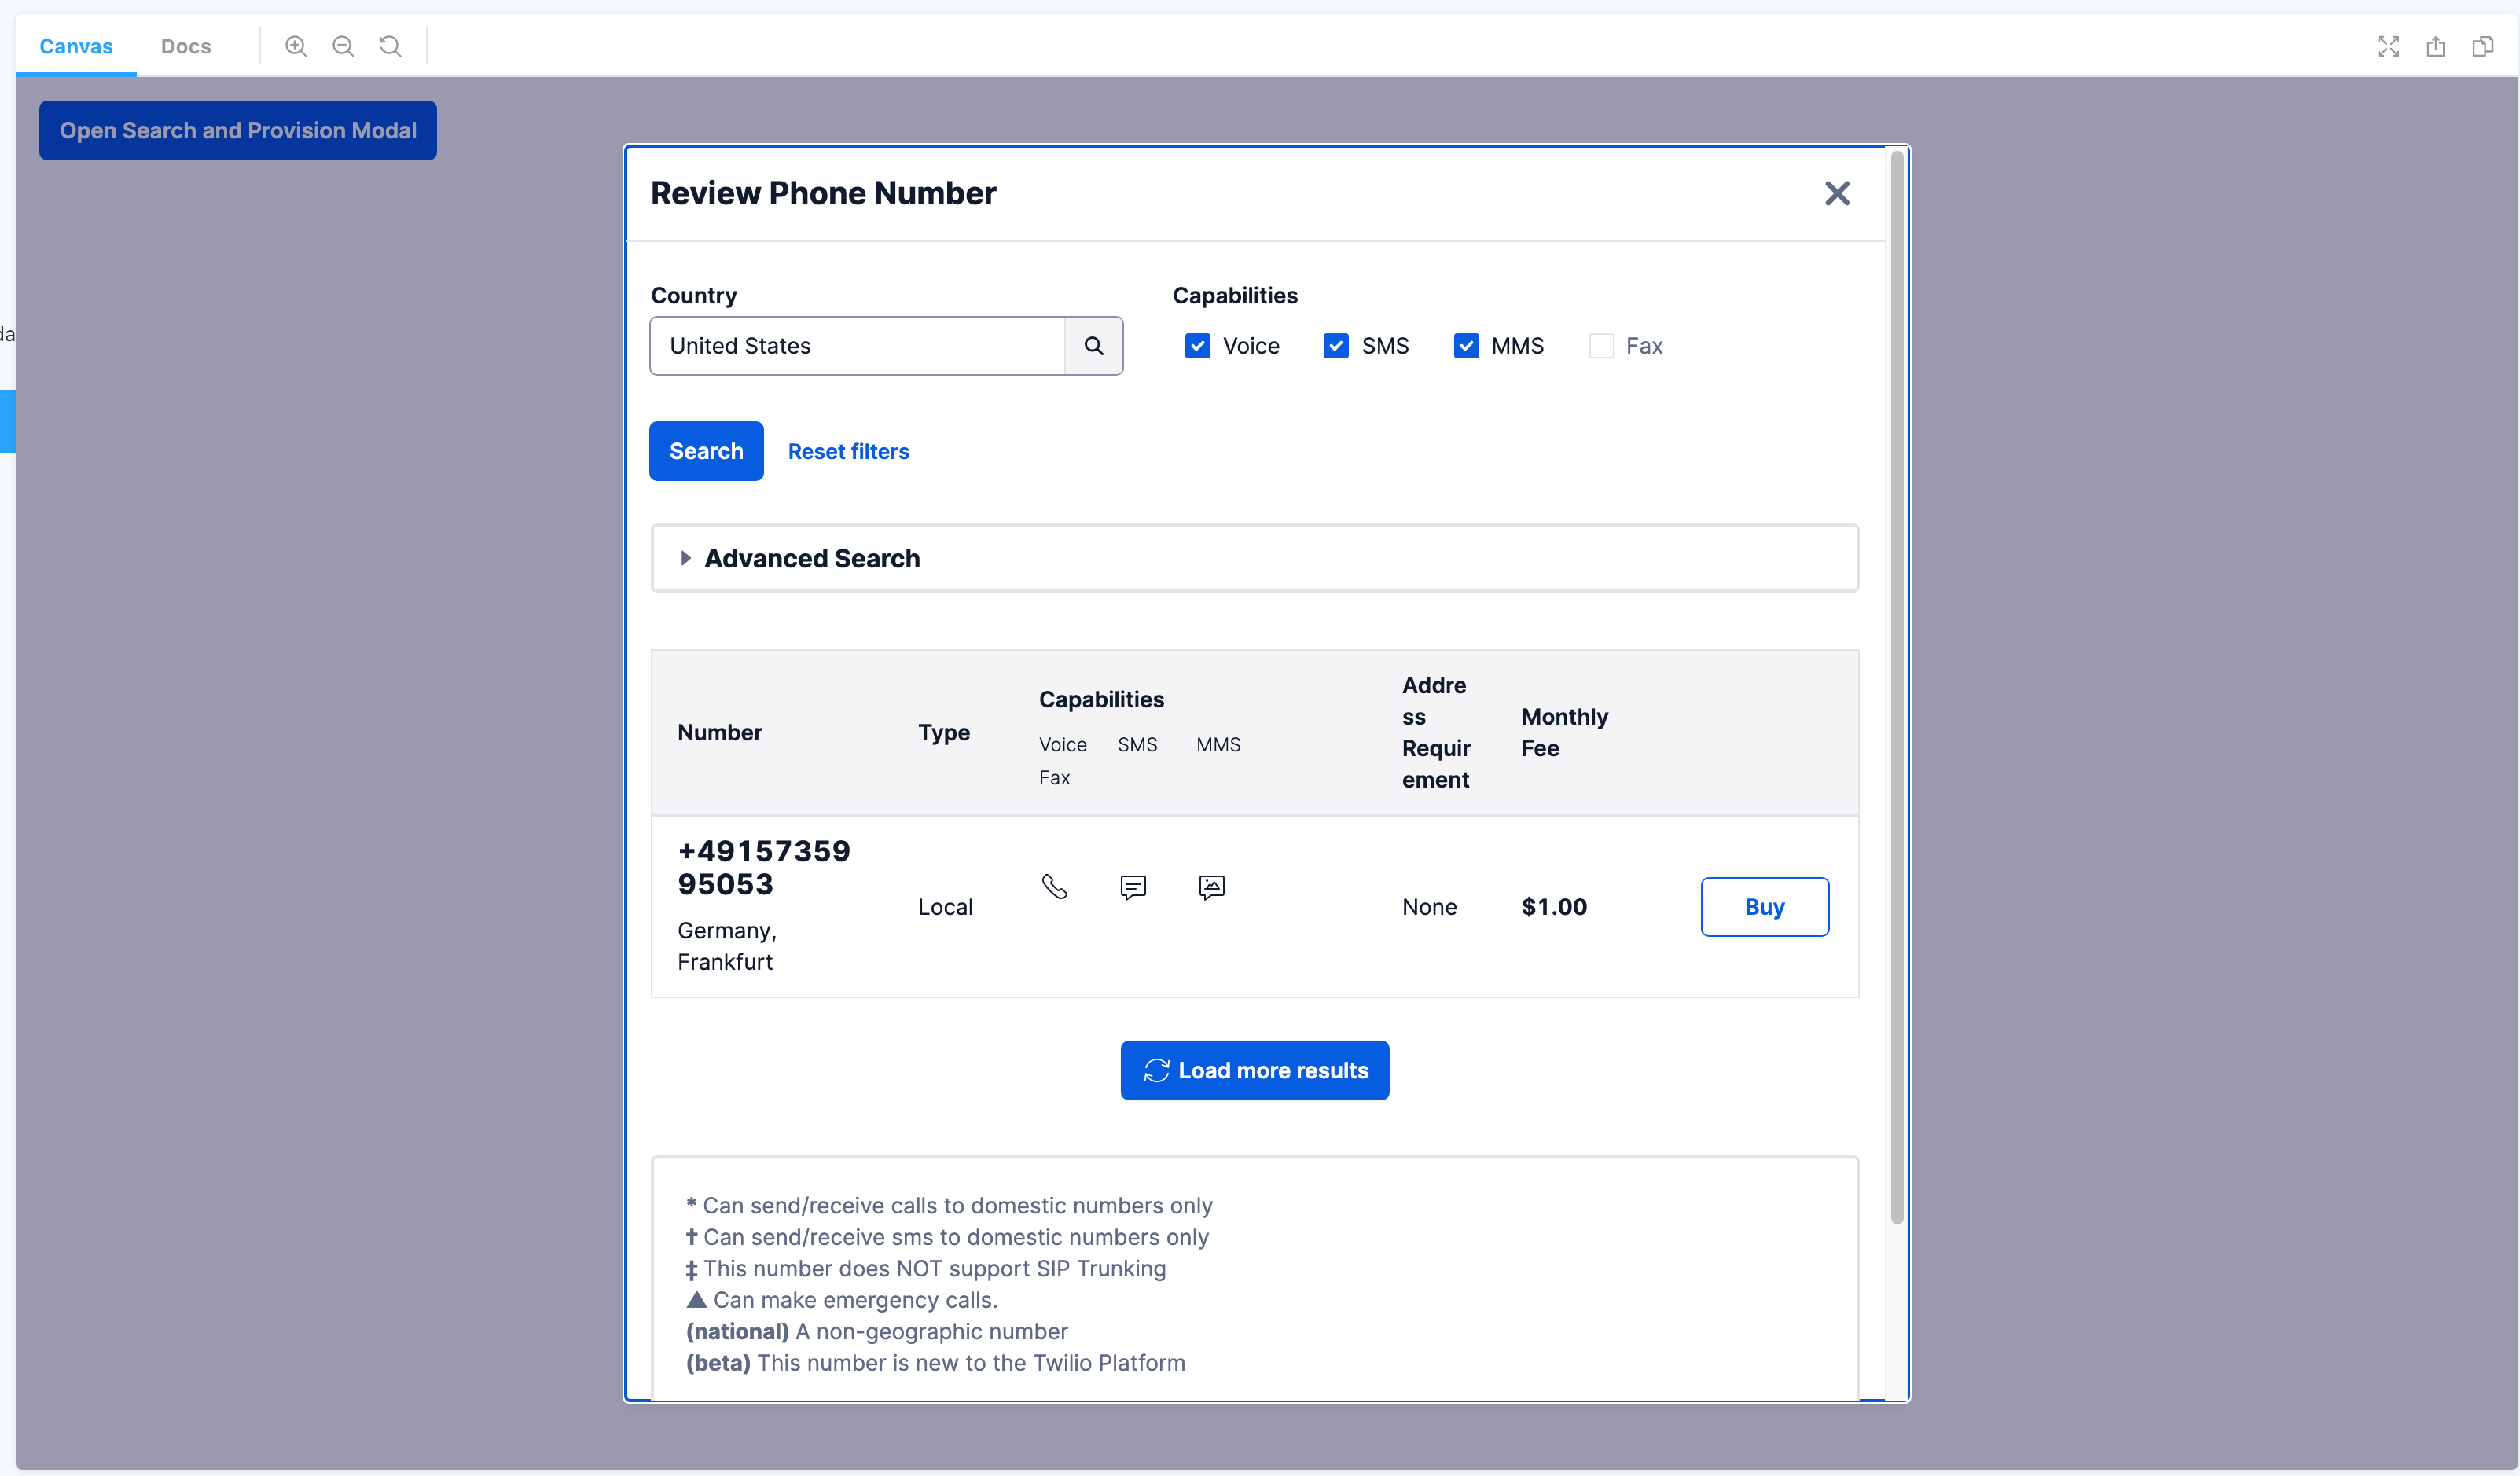2520x1476 pixels.
Task: Click the Reset filters link
Action: [x=848, y=451]
